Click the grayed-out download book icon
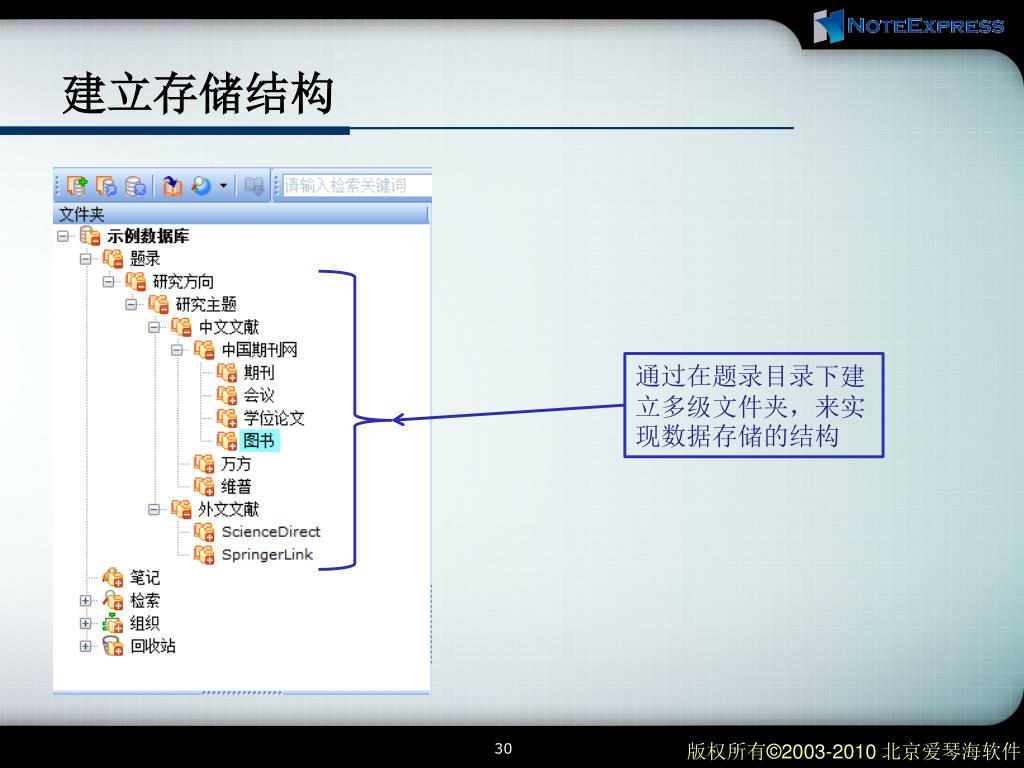This screenshot has width=1024, height=768. (x=253, y=186)
